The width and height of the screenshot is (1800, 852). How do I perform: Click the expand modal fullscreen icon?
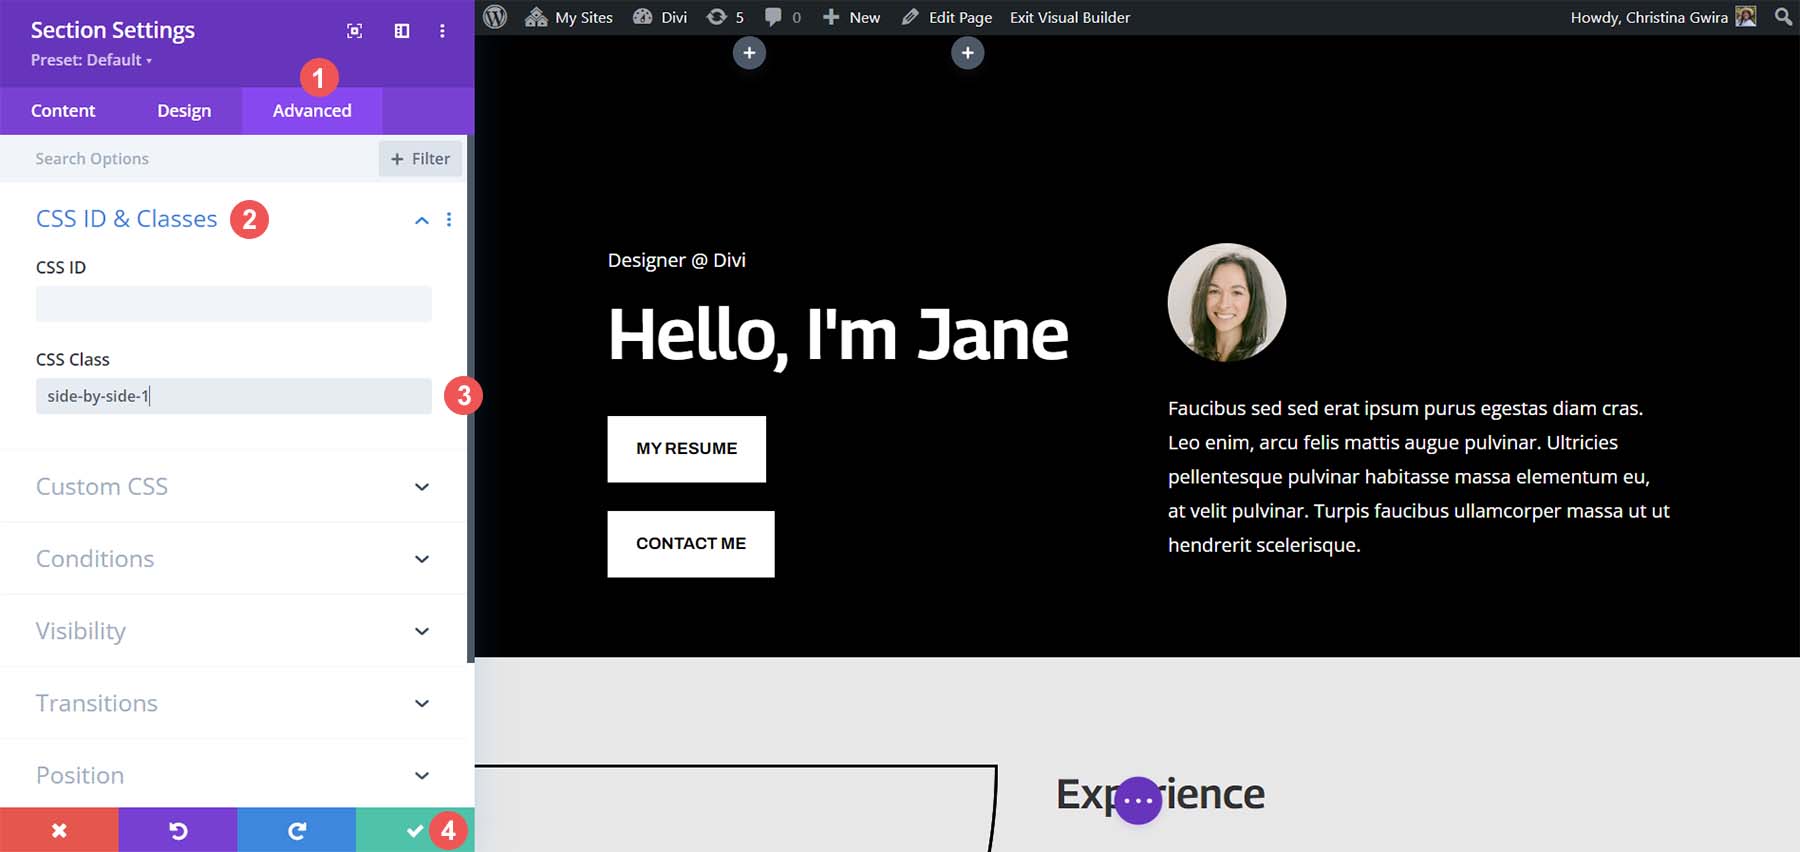pyautogui.click(x=354, y=31)
